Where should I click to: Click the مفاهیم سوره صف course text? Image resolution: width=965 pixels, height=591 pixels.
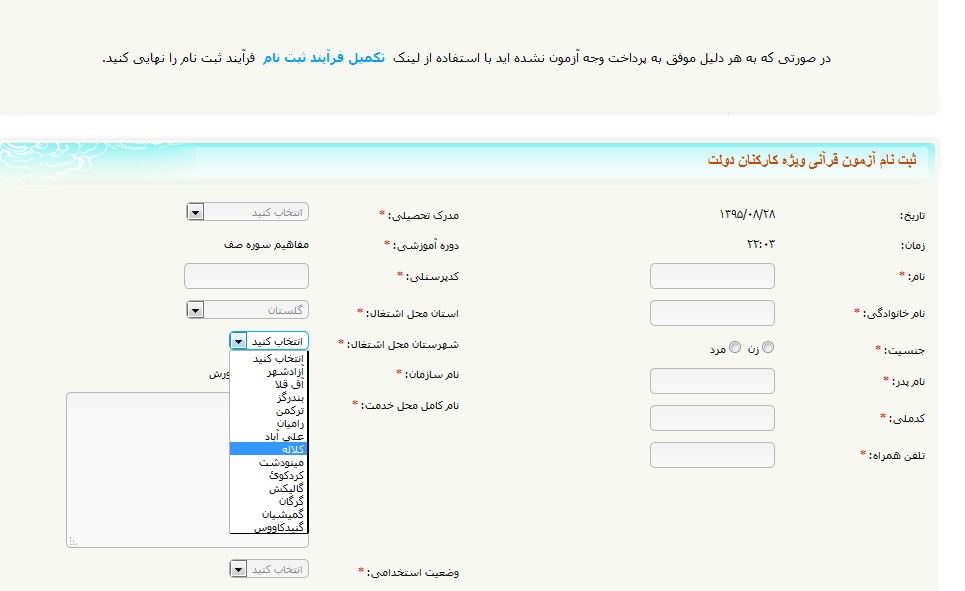[x=266, y=244]
